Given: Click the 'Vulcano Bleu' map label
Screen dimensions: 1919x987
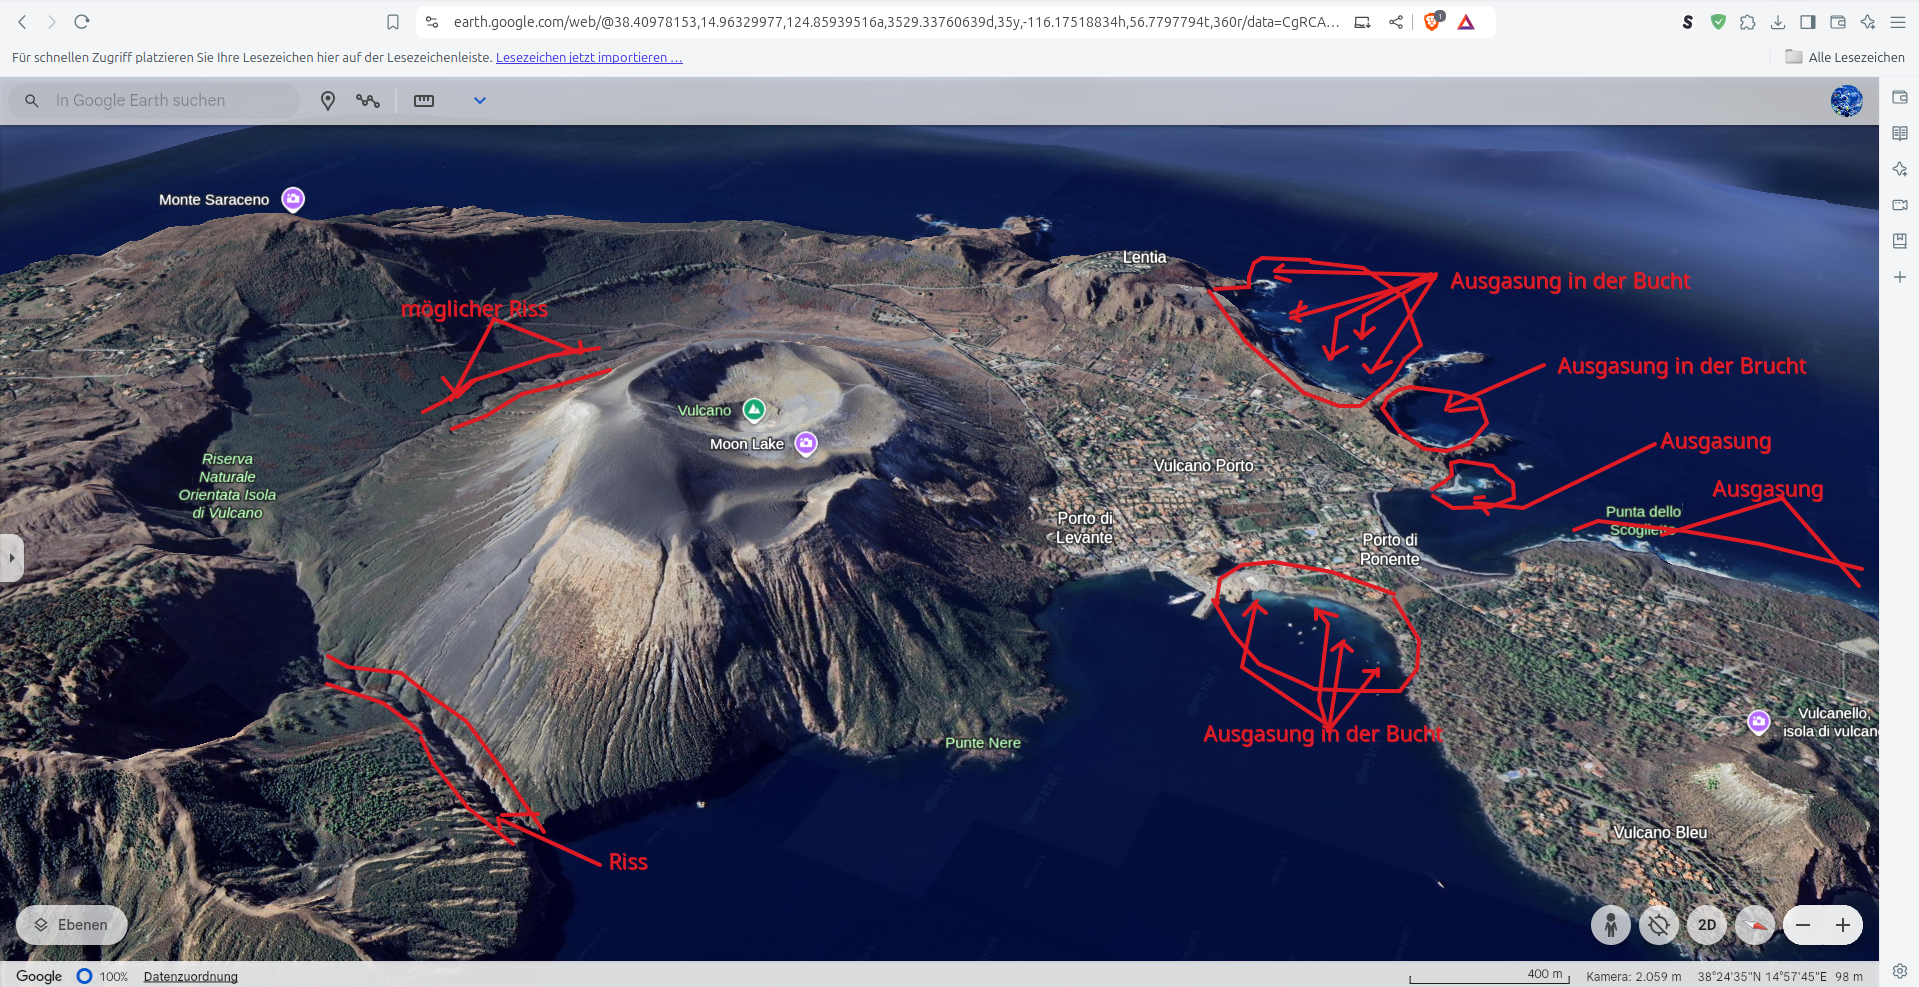Looking at the screenshot, I should coord(1660,832).
